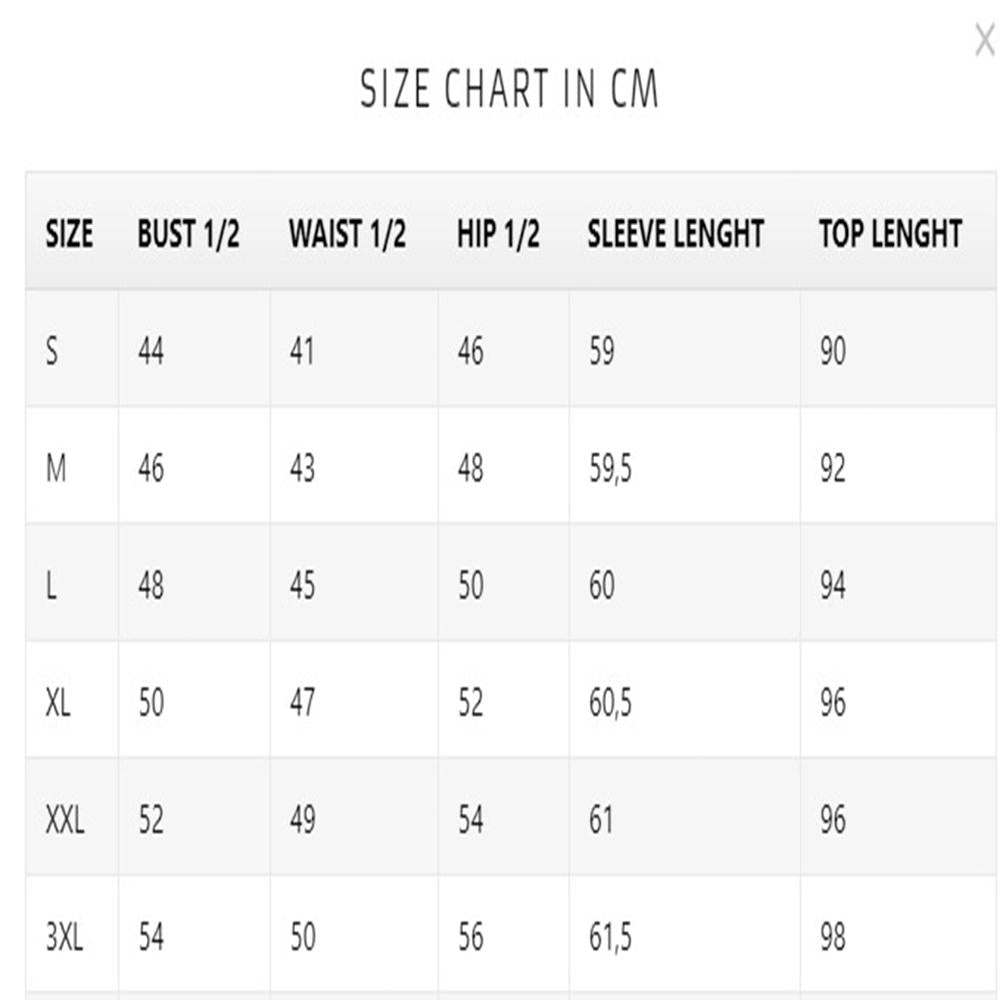Image resolution: width=1000 pixels, height=1000 pixels.
Task: Click top length value 90 in S row
Action: click(833, 351)
